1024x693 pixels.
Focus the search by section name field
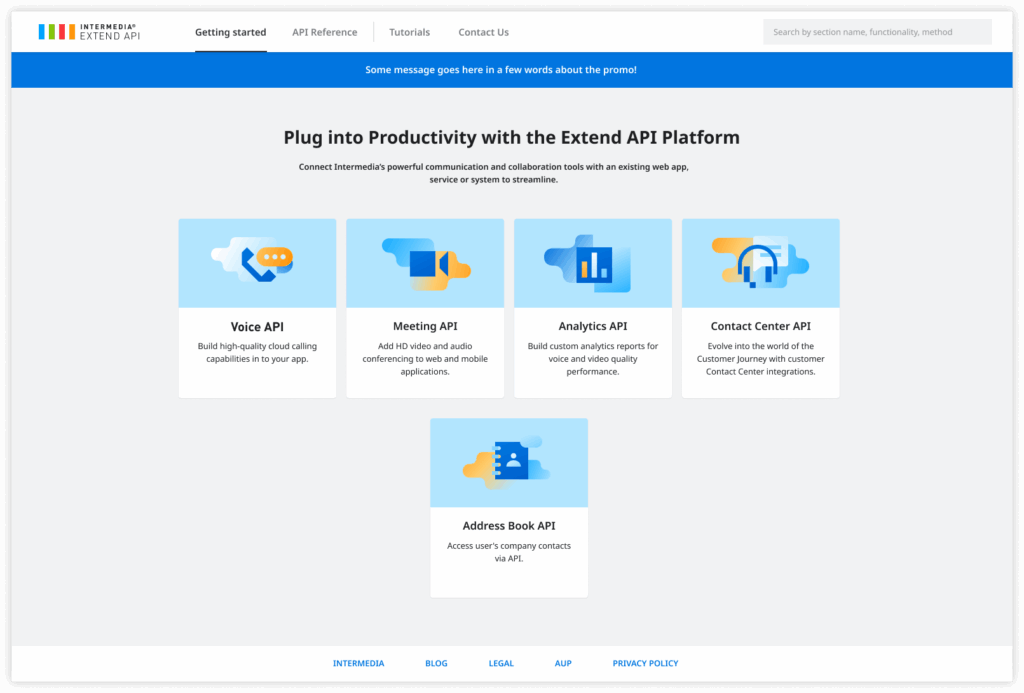click(877, 32)
